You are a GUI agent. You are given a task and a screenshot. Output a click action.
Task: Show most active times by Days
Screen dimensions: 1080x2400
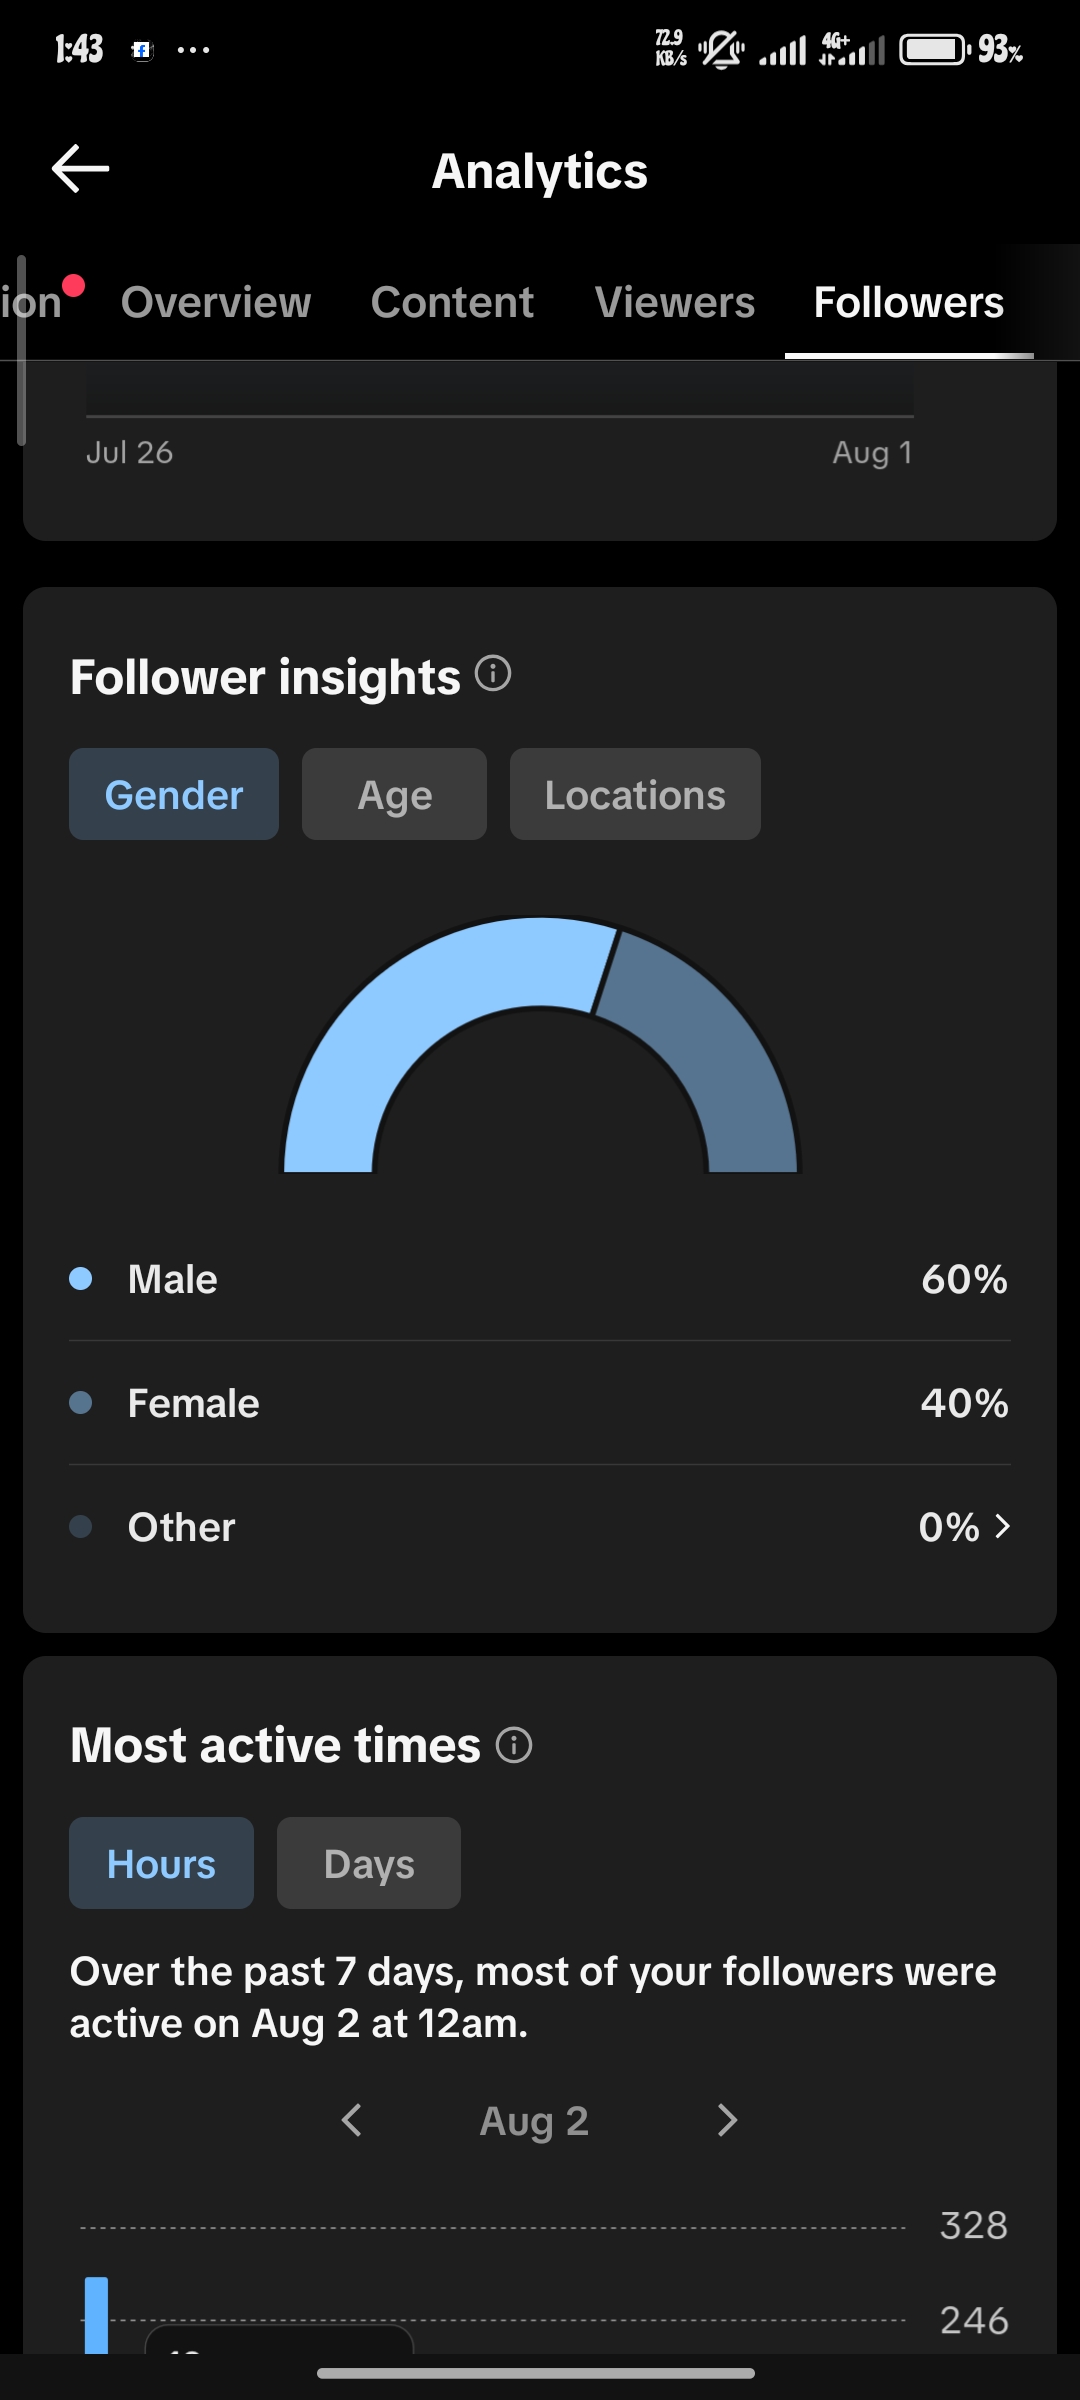(x=369, y=1863)
